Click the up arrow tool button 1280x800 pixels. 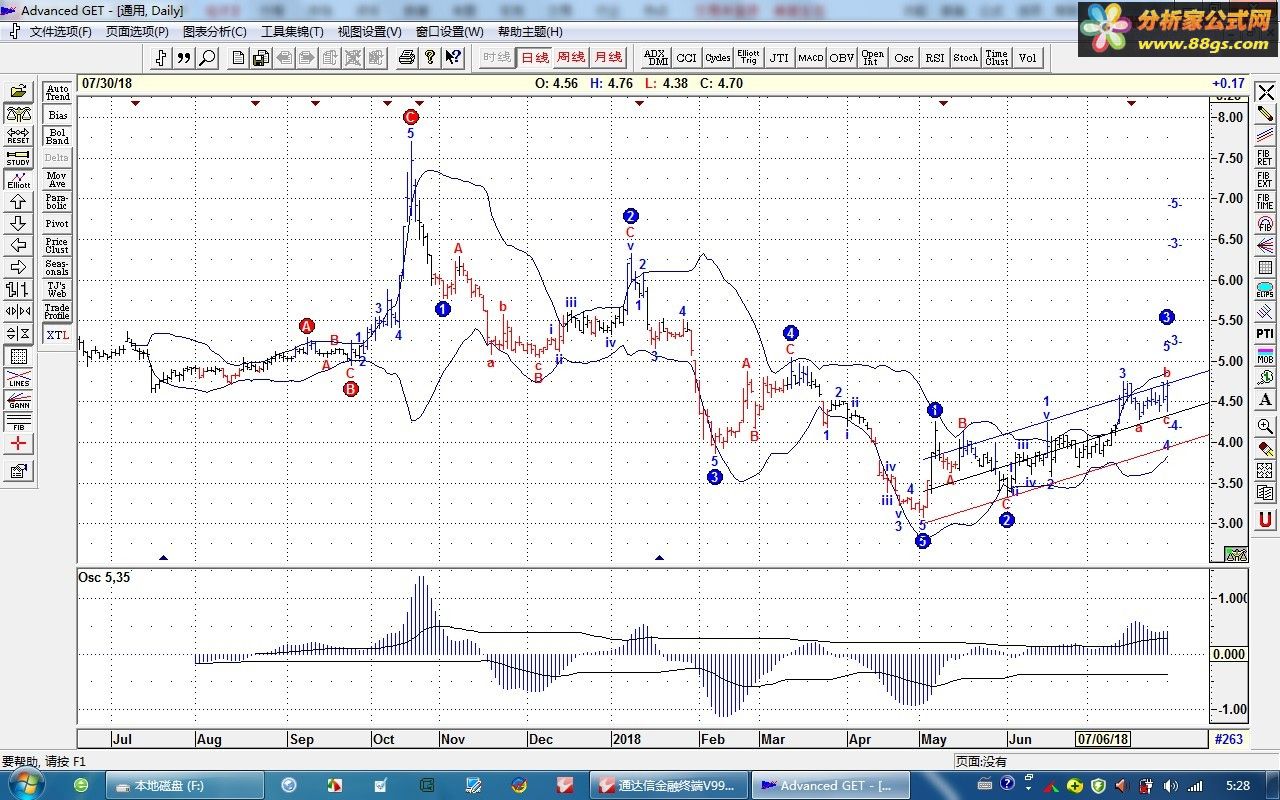18,201
